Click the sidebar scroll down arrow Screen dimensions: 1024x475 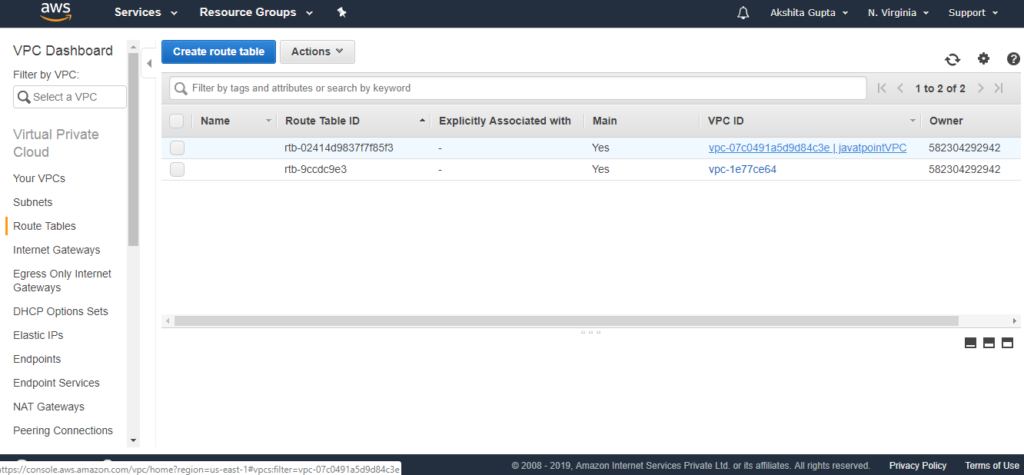coord(133,440)
